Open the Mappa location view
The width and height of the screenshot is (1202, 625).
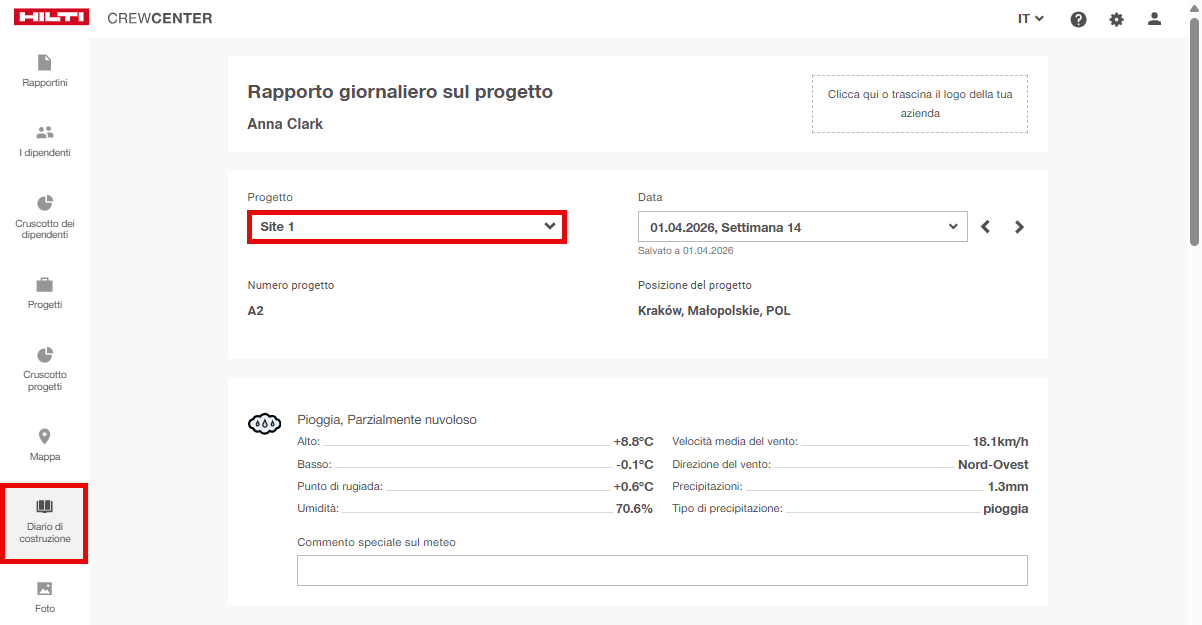coord(45,445)
